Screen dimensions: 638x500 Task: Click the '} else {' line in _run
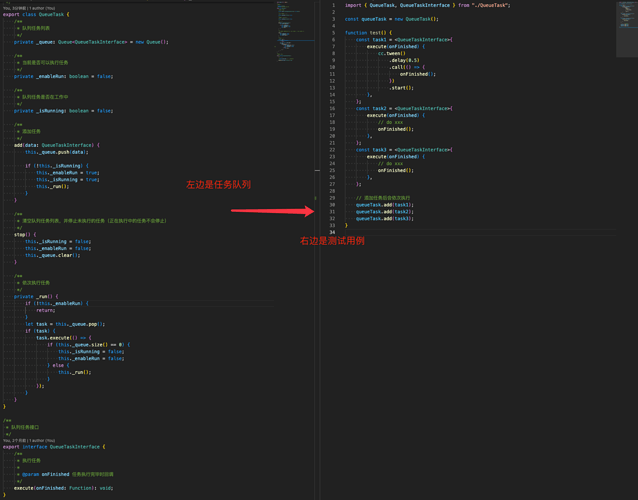click(x=58, y=365)
